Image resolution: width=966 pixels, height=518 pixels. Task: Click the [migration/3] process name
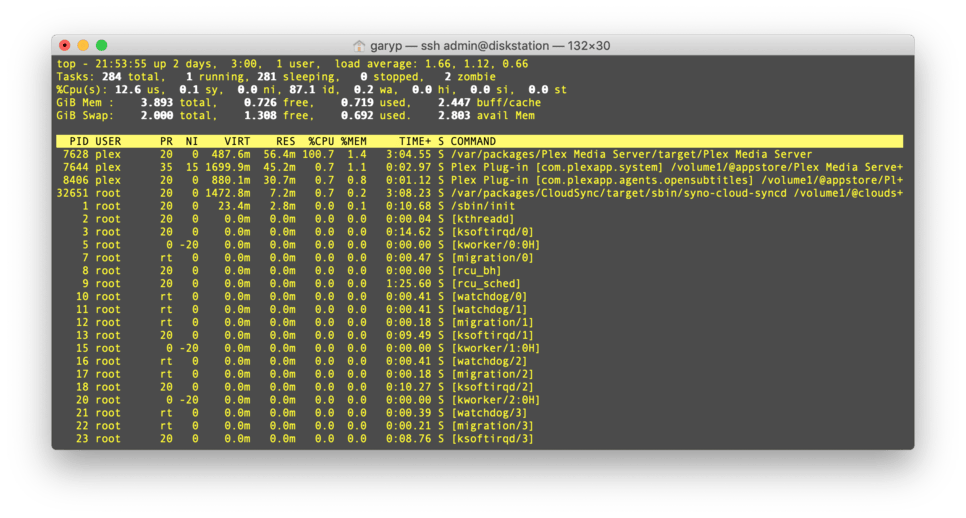492,426
